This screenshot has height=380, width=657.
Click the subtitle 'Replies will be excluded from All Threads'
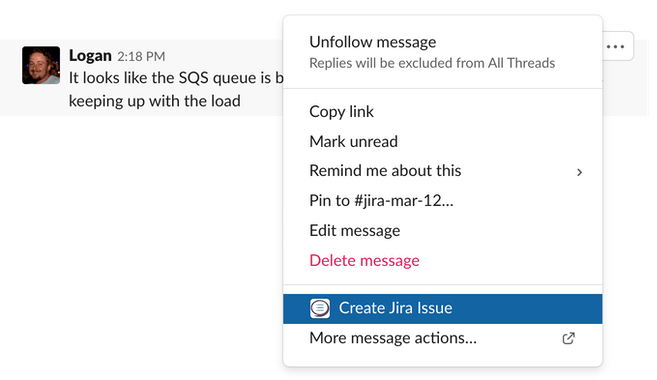pos(432,63)
